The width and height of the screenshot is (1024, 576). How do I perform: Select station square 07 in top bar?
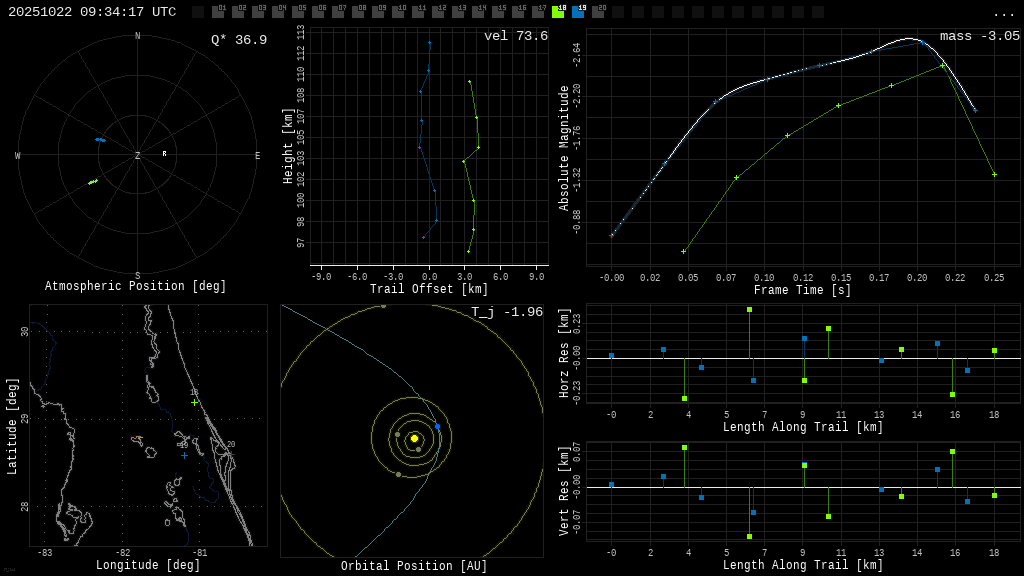(338, 12)
